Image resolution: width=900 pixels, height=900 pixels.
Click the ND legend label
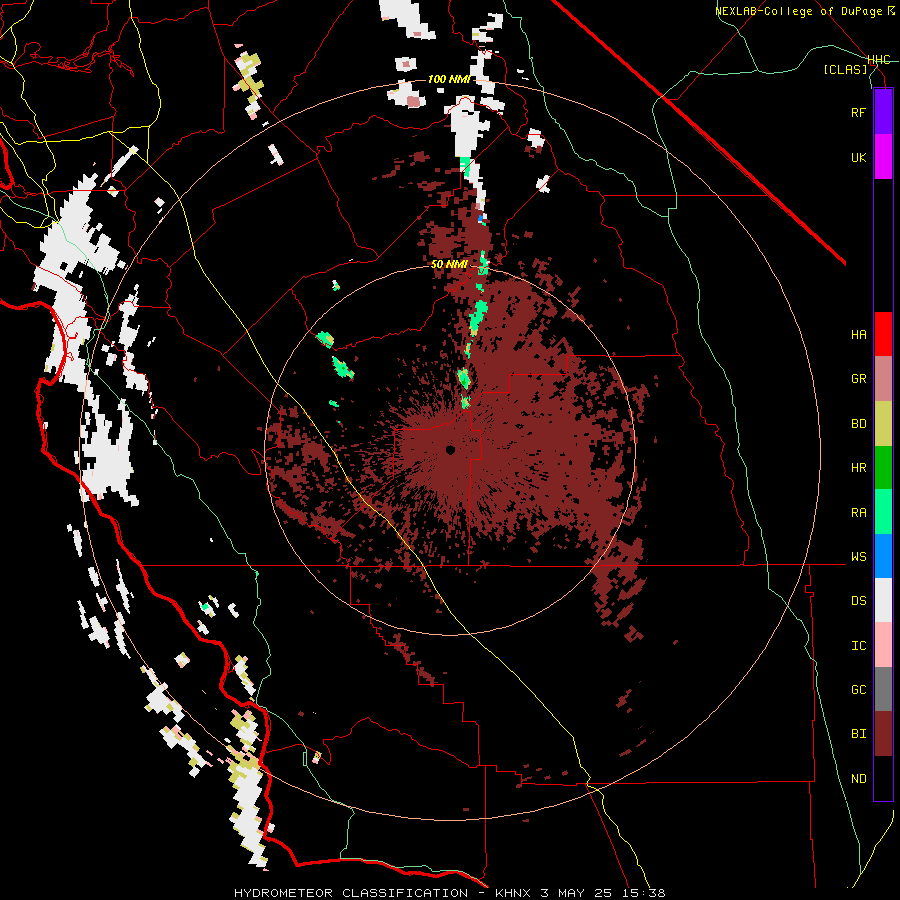(x=858, y=779)
